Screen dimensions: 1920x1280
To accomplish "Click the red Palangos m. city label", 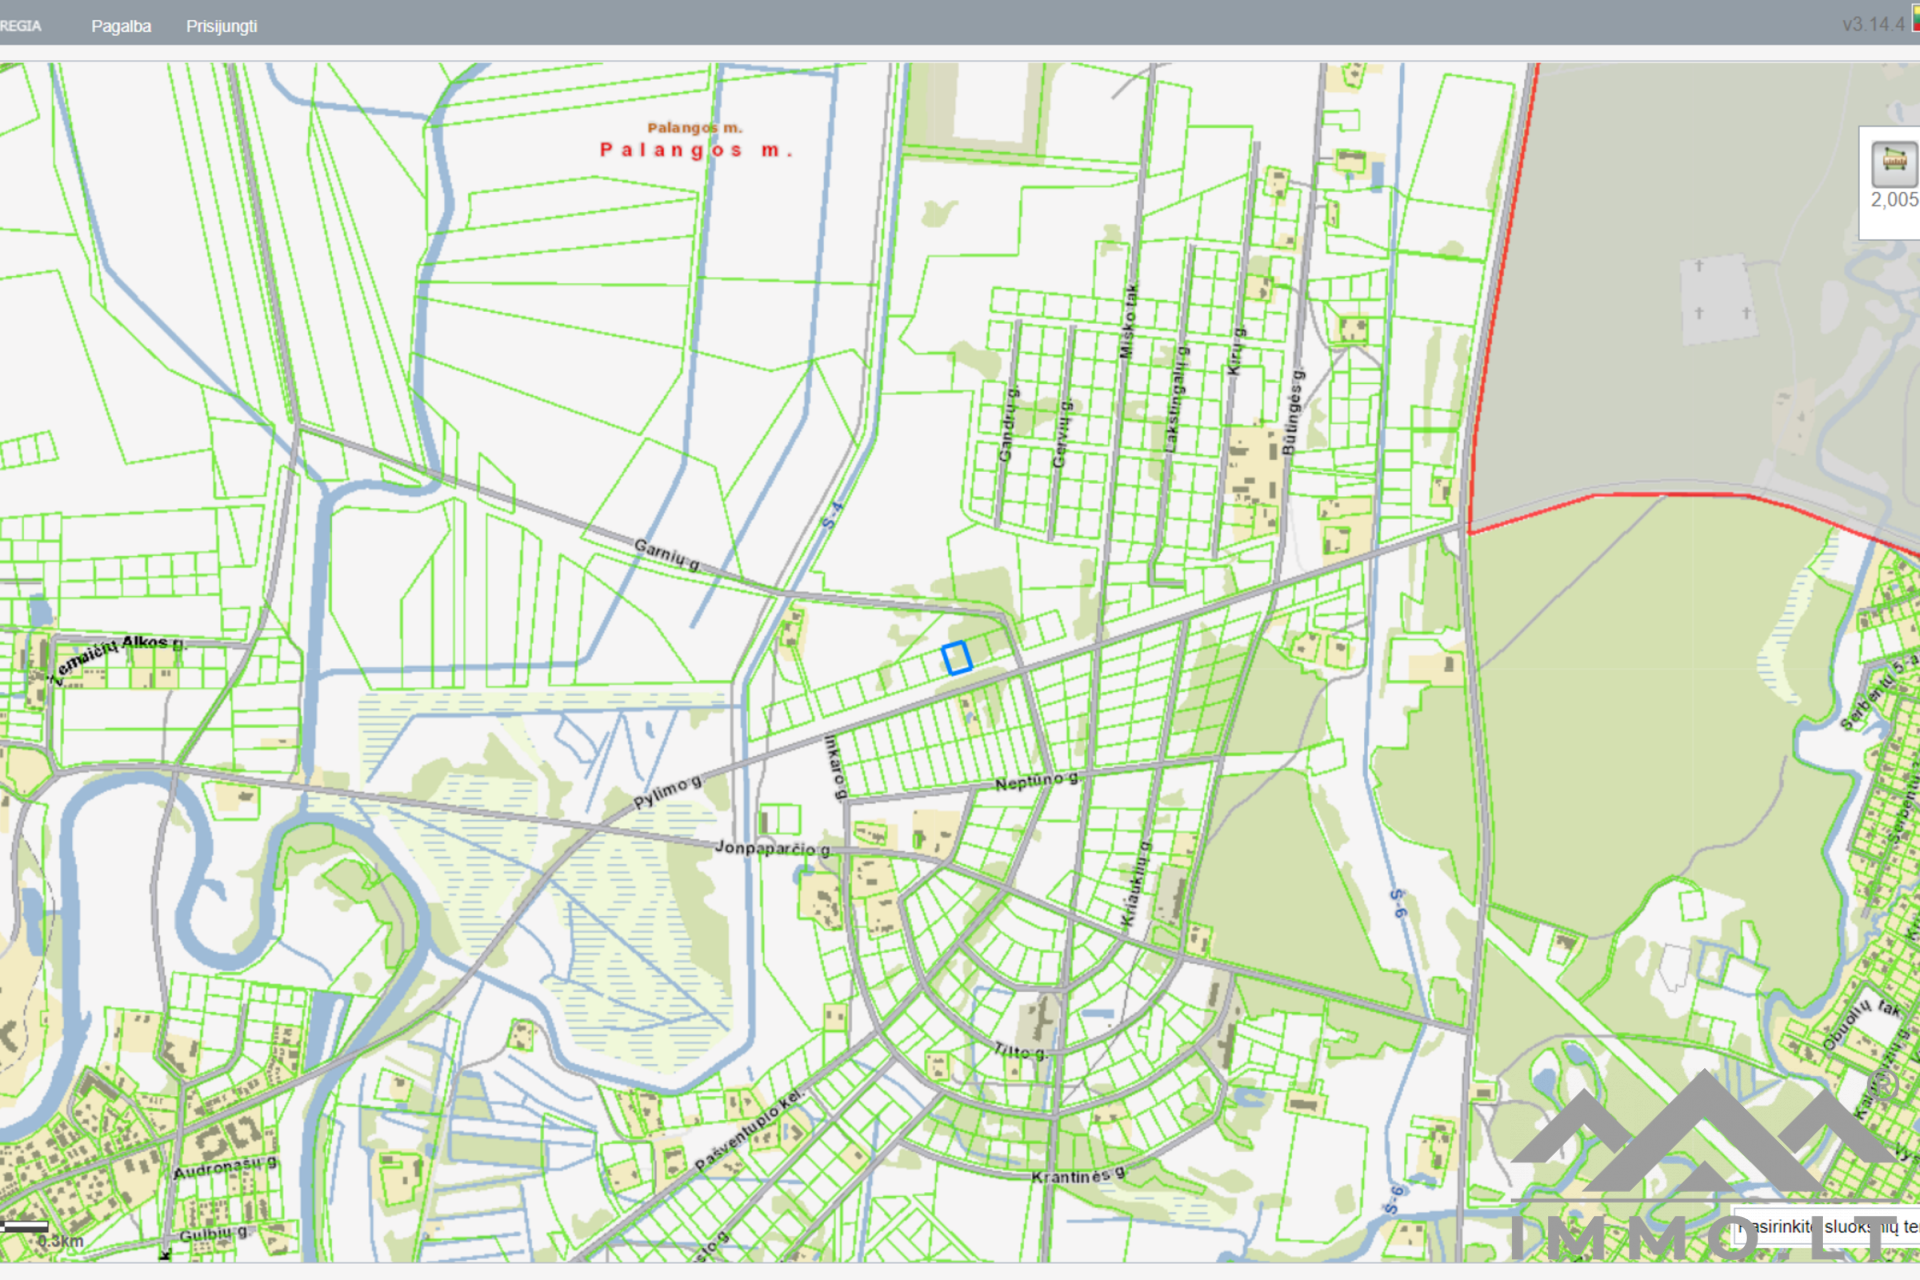I will pos(696,150).
